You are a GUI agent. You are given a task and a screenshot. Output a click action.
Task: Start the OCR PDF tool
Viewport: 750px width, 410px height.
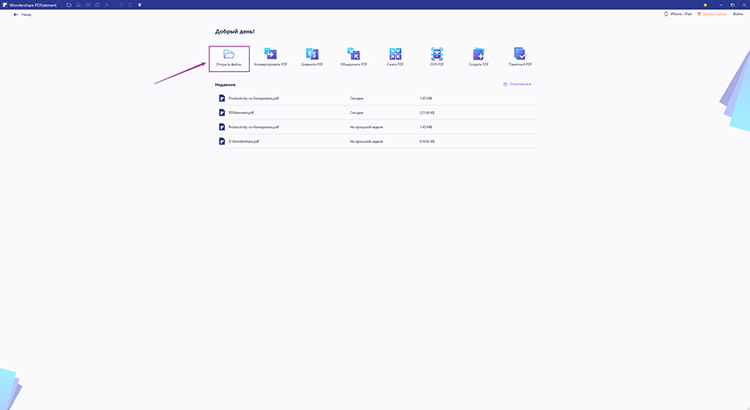[436, 57]
